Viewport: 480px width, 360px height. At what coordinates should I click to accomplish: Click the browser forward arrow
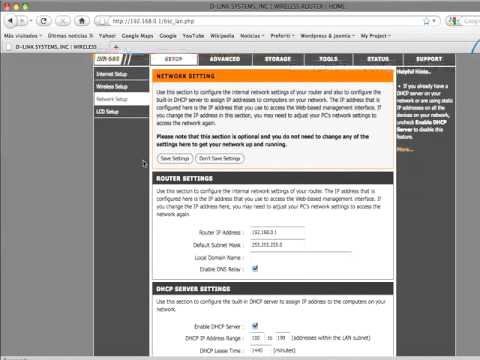click(x=22, y=21)
